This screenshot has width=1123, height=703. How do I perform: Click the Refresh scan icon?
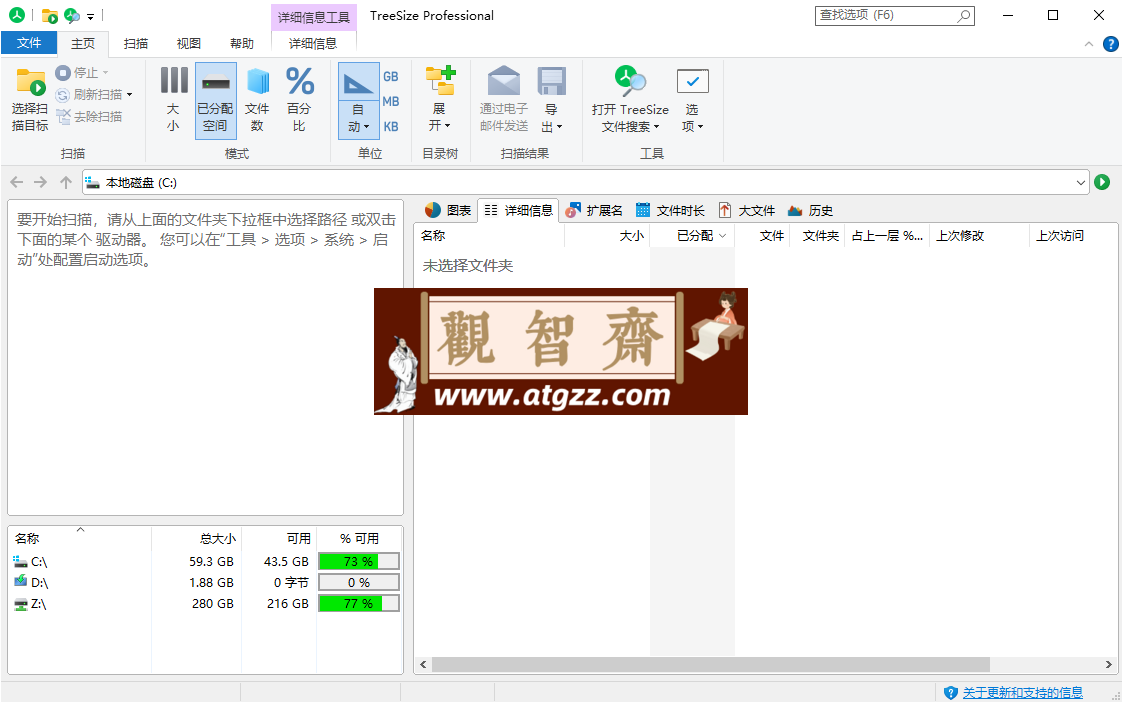63,94
